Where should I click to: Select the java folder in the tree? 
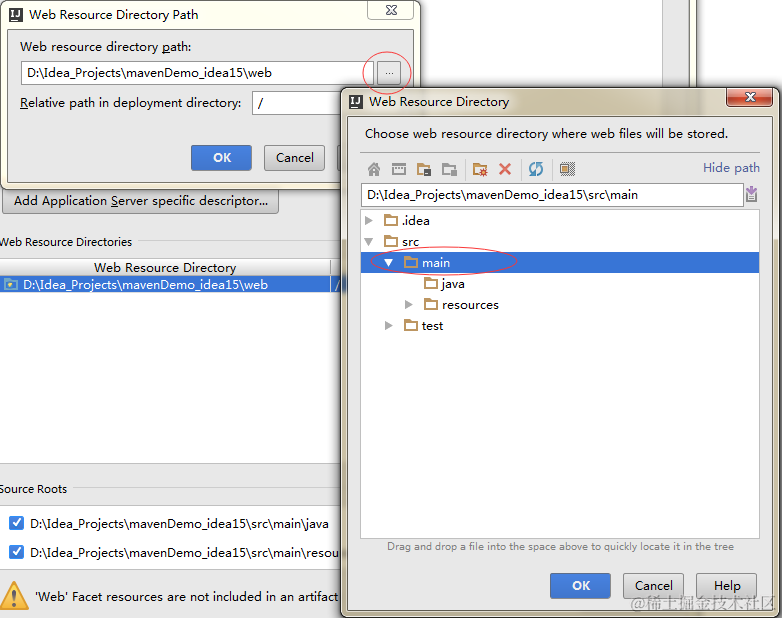[453, 284]
